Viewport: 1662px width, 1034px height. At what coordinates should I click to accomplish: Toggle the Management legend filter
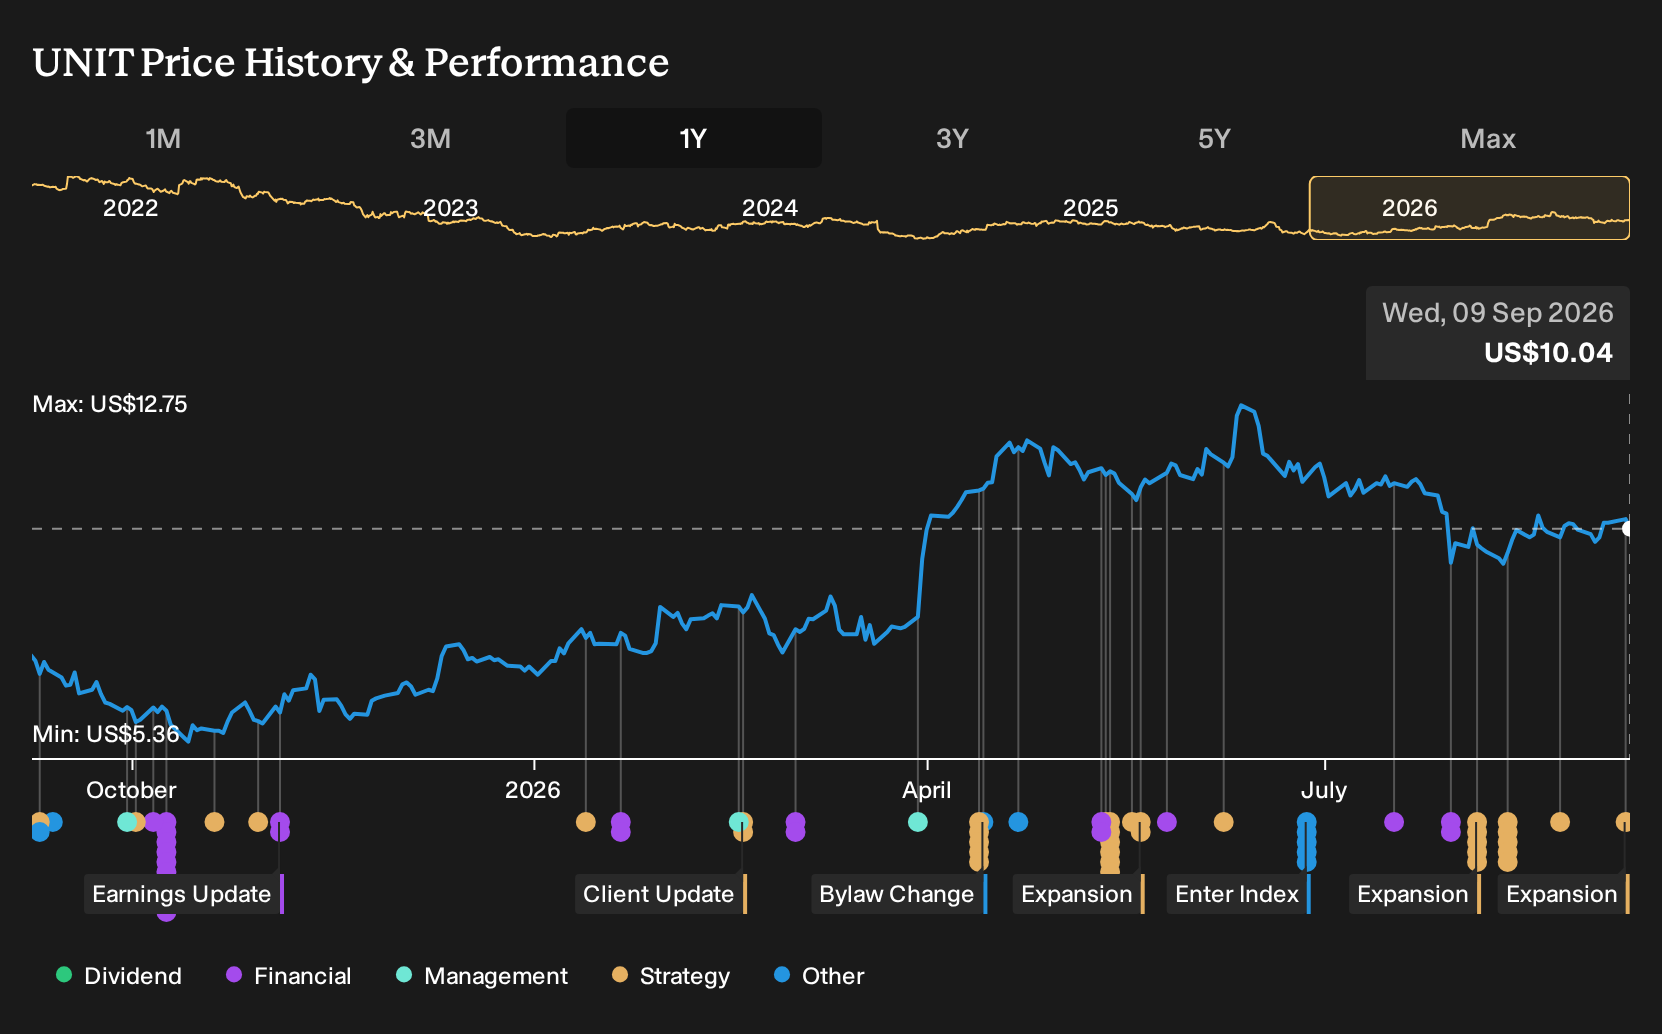point(482,976)
